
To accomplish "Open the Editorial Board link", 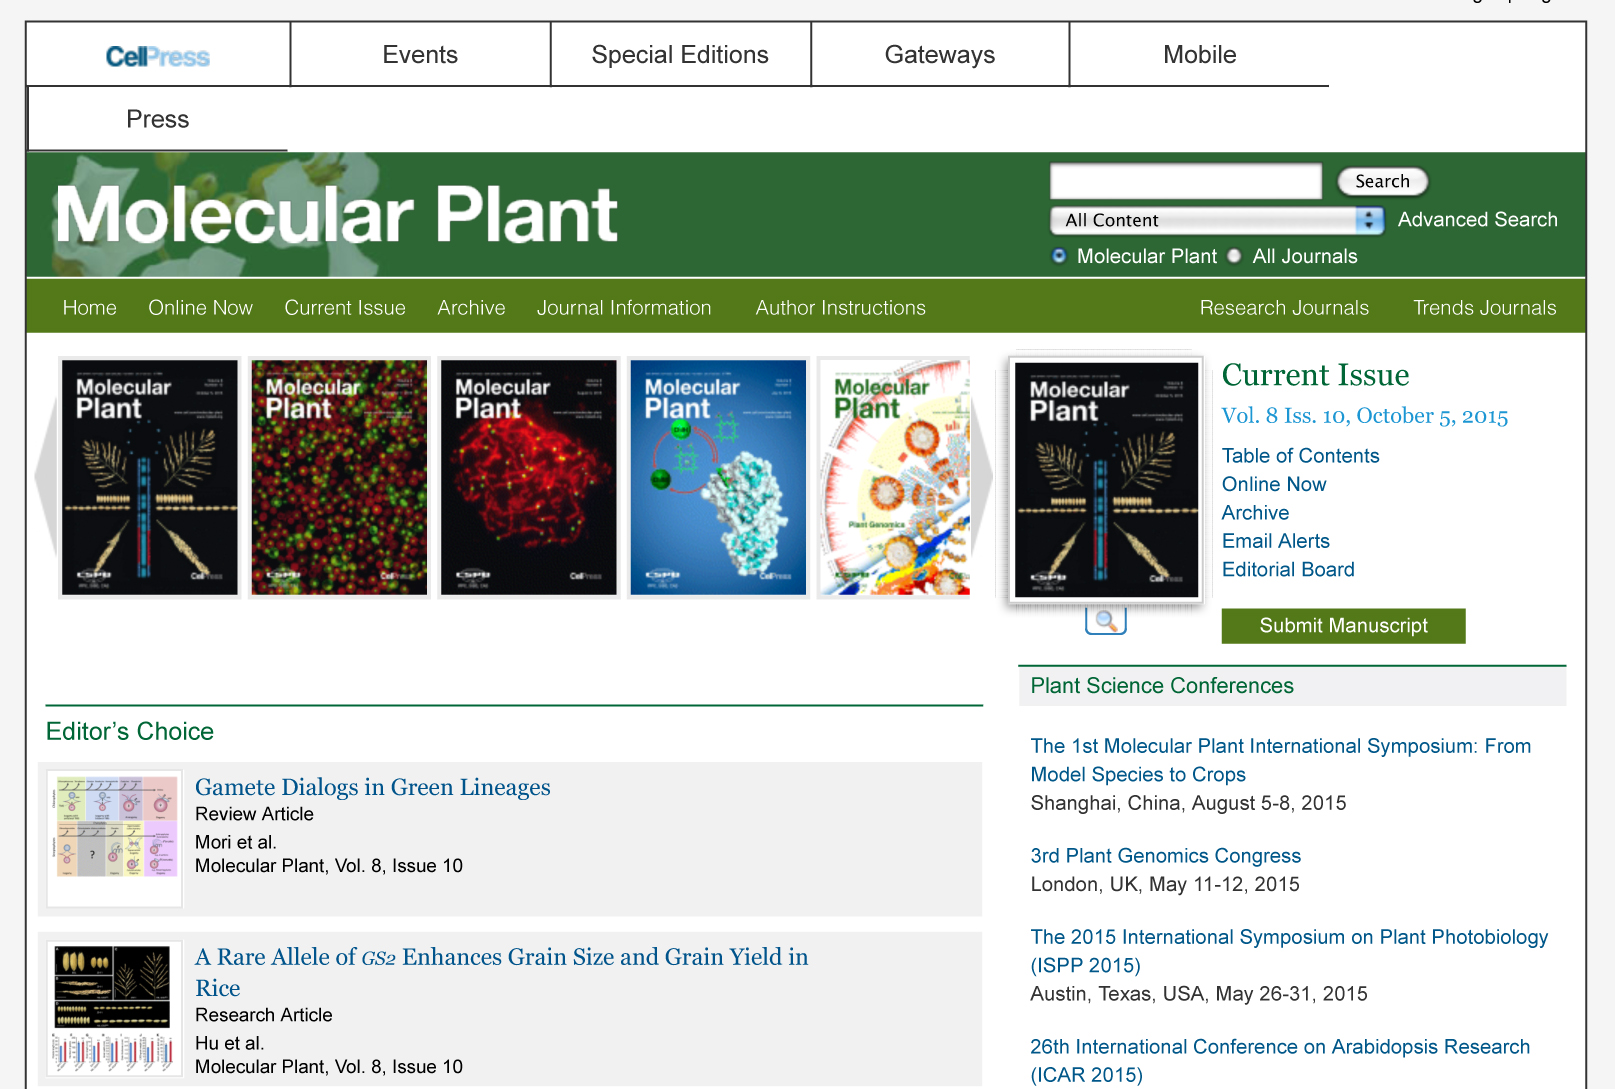I will coord(1288,570).
